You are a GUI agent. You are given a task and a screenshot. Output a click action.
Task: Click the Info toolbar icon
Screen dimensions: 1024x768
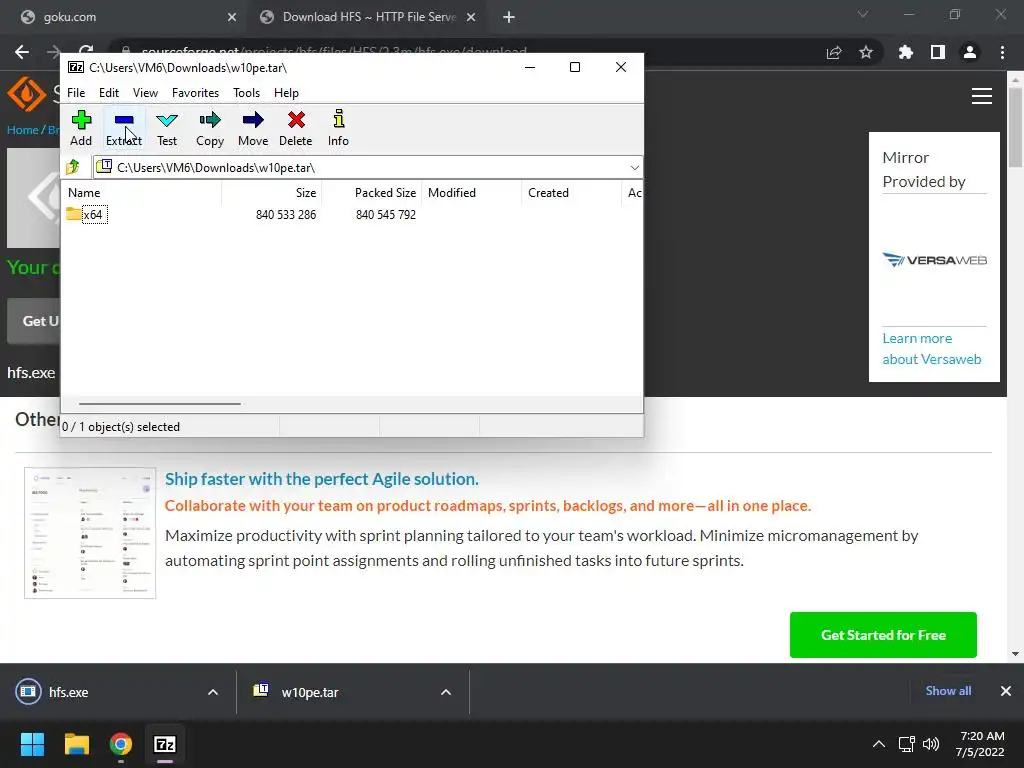coord(338,127)
